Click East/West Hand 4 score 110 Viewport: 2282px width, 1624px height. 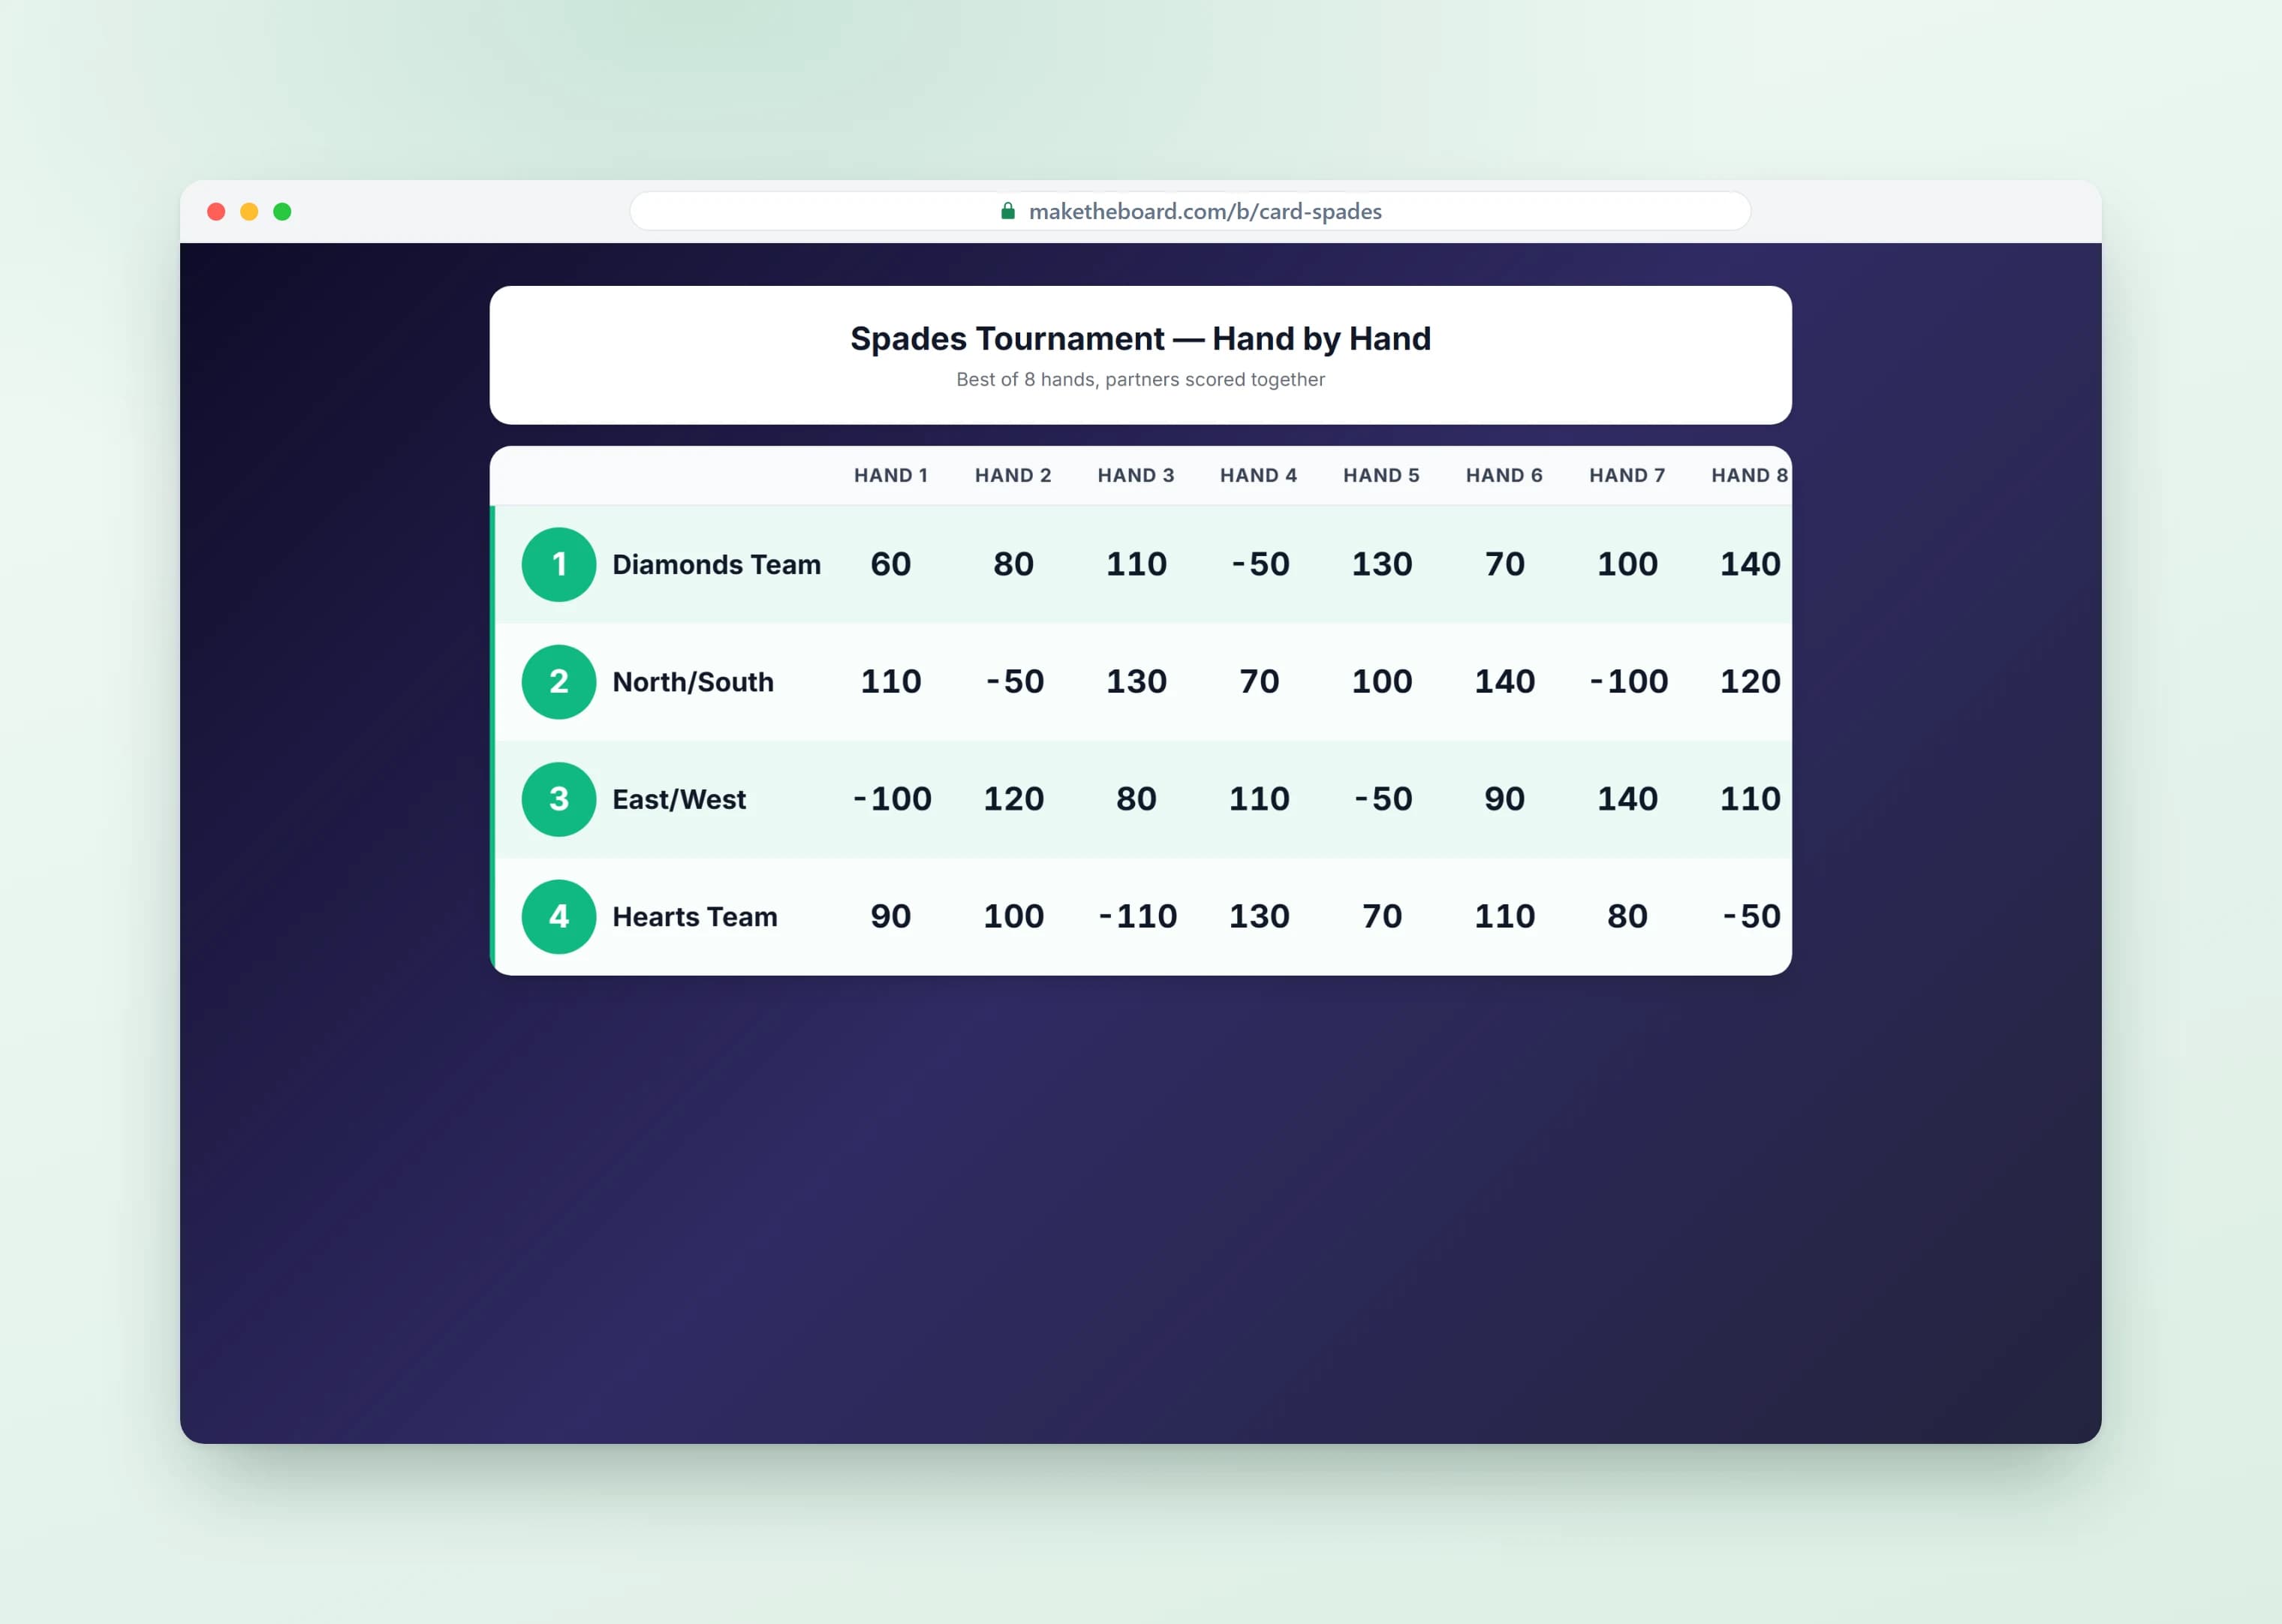tap(1259, 799)
